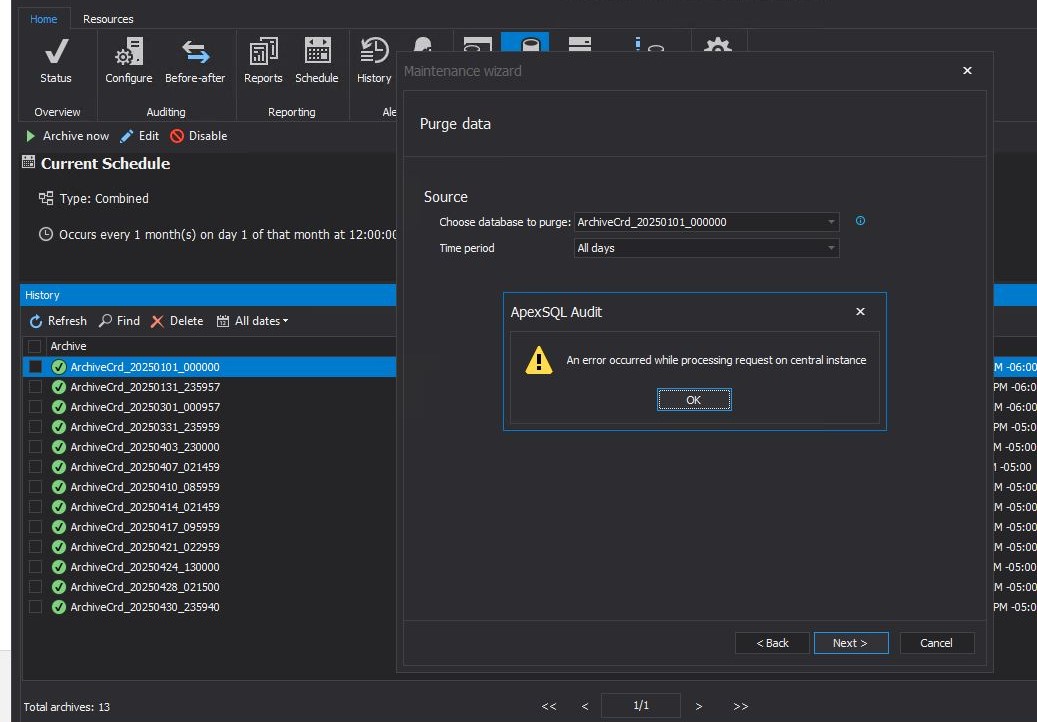Viewport: 1037px width, 722px height.
Task: Close the Maintenance wizard window
Action: pos(967,70)
